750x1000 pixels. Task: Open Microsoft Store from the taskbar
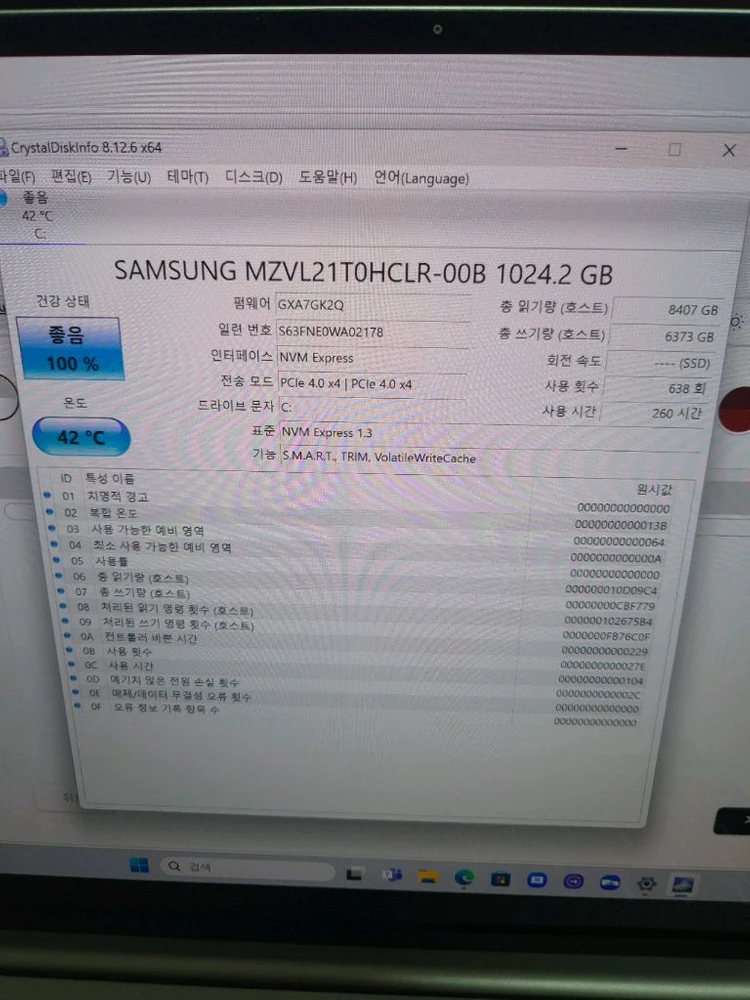500,879
